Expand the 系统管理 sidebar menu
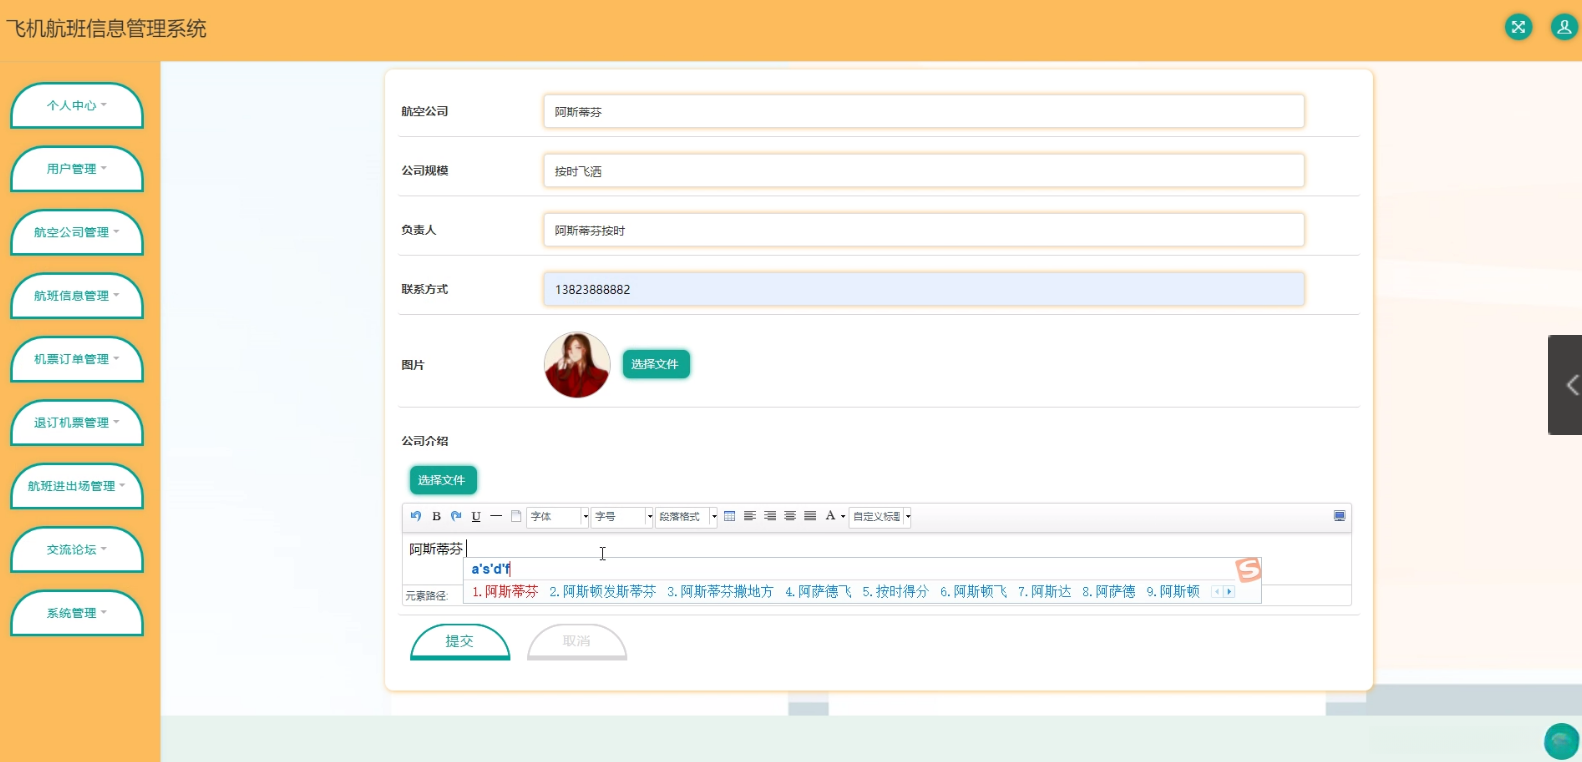The image size is (1582, 762). (77, 614)
